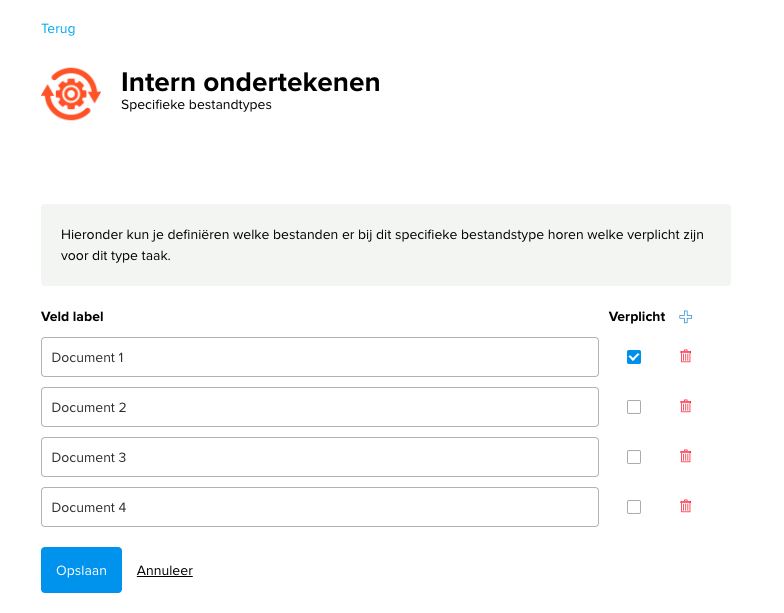Uncheck the Verplicht checkbox for Document 1

(x=634, y=357)
